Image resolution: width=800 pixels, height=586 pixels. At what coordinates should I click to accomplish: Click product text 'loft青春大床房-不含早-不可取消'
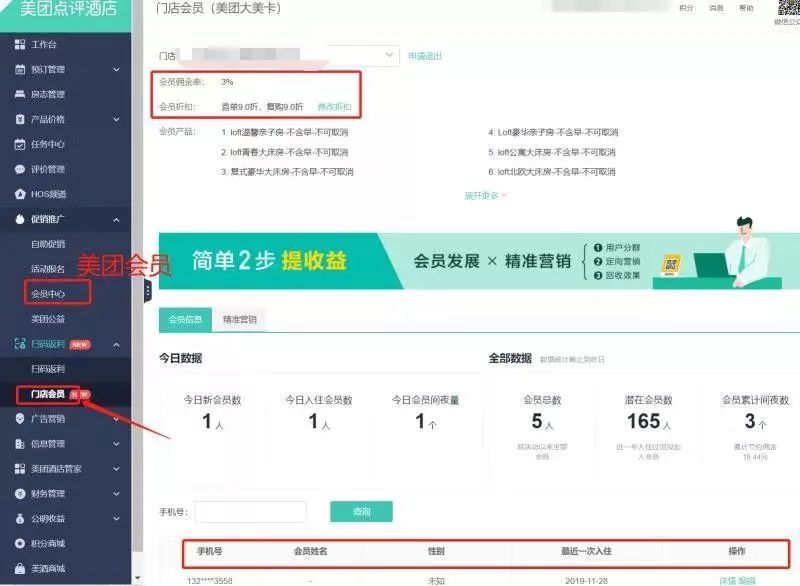coord(289,152)
